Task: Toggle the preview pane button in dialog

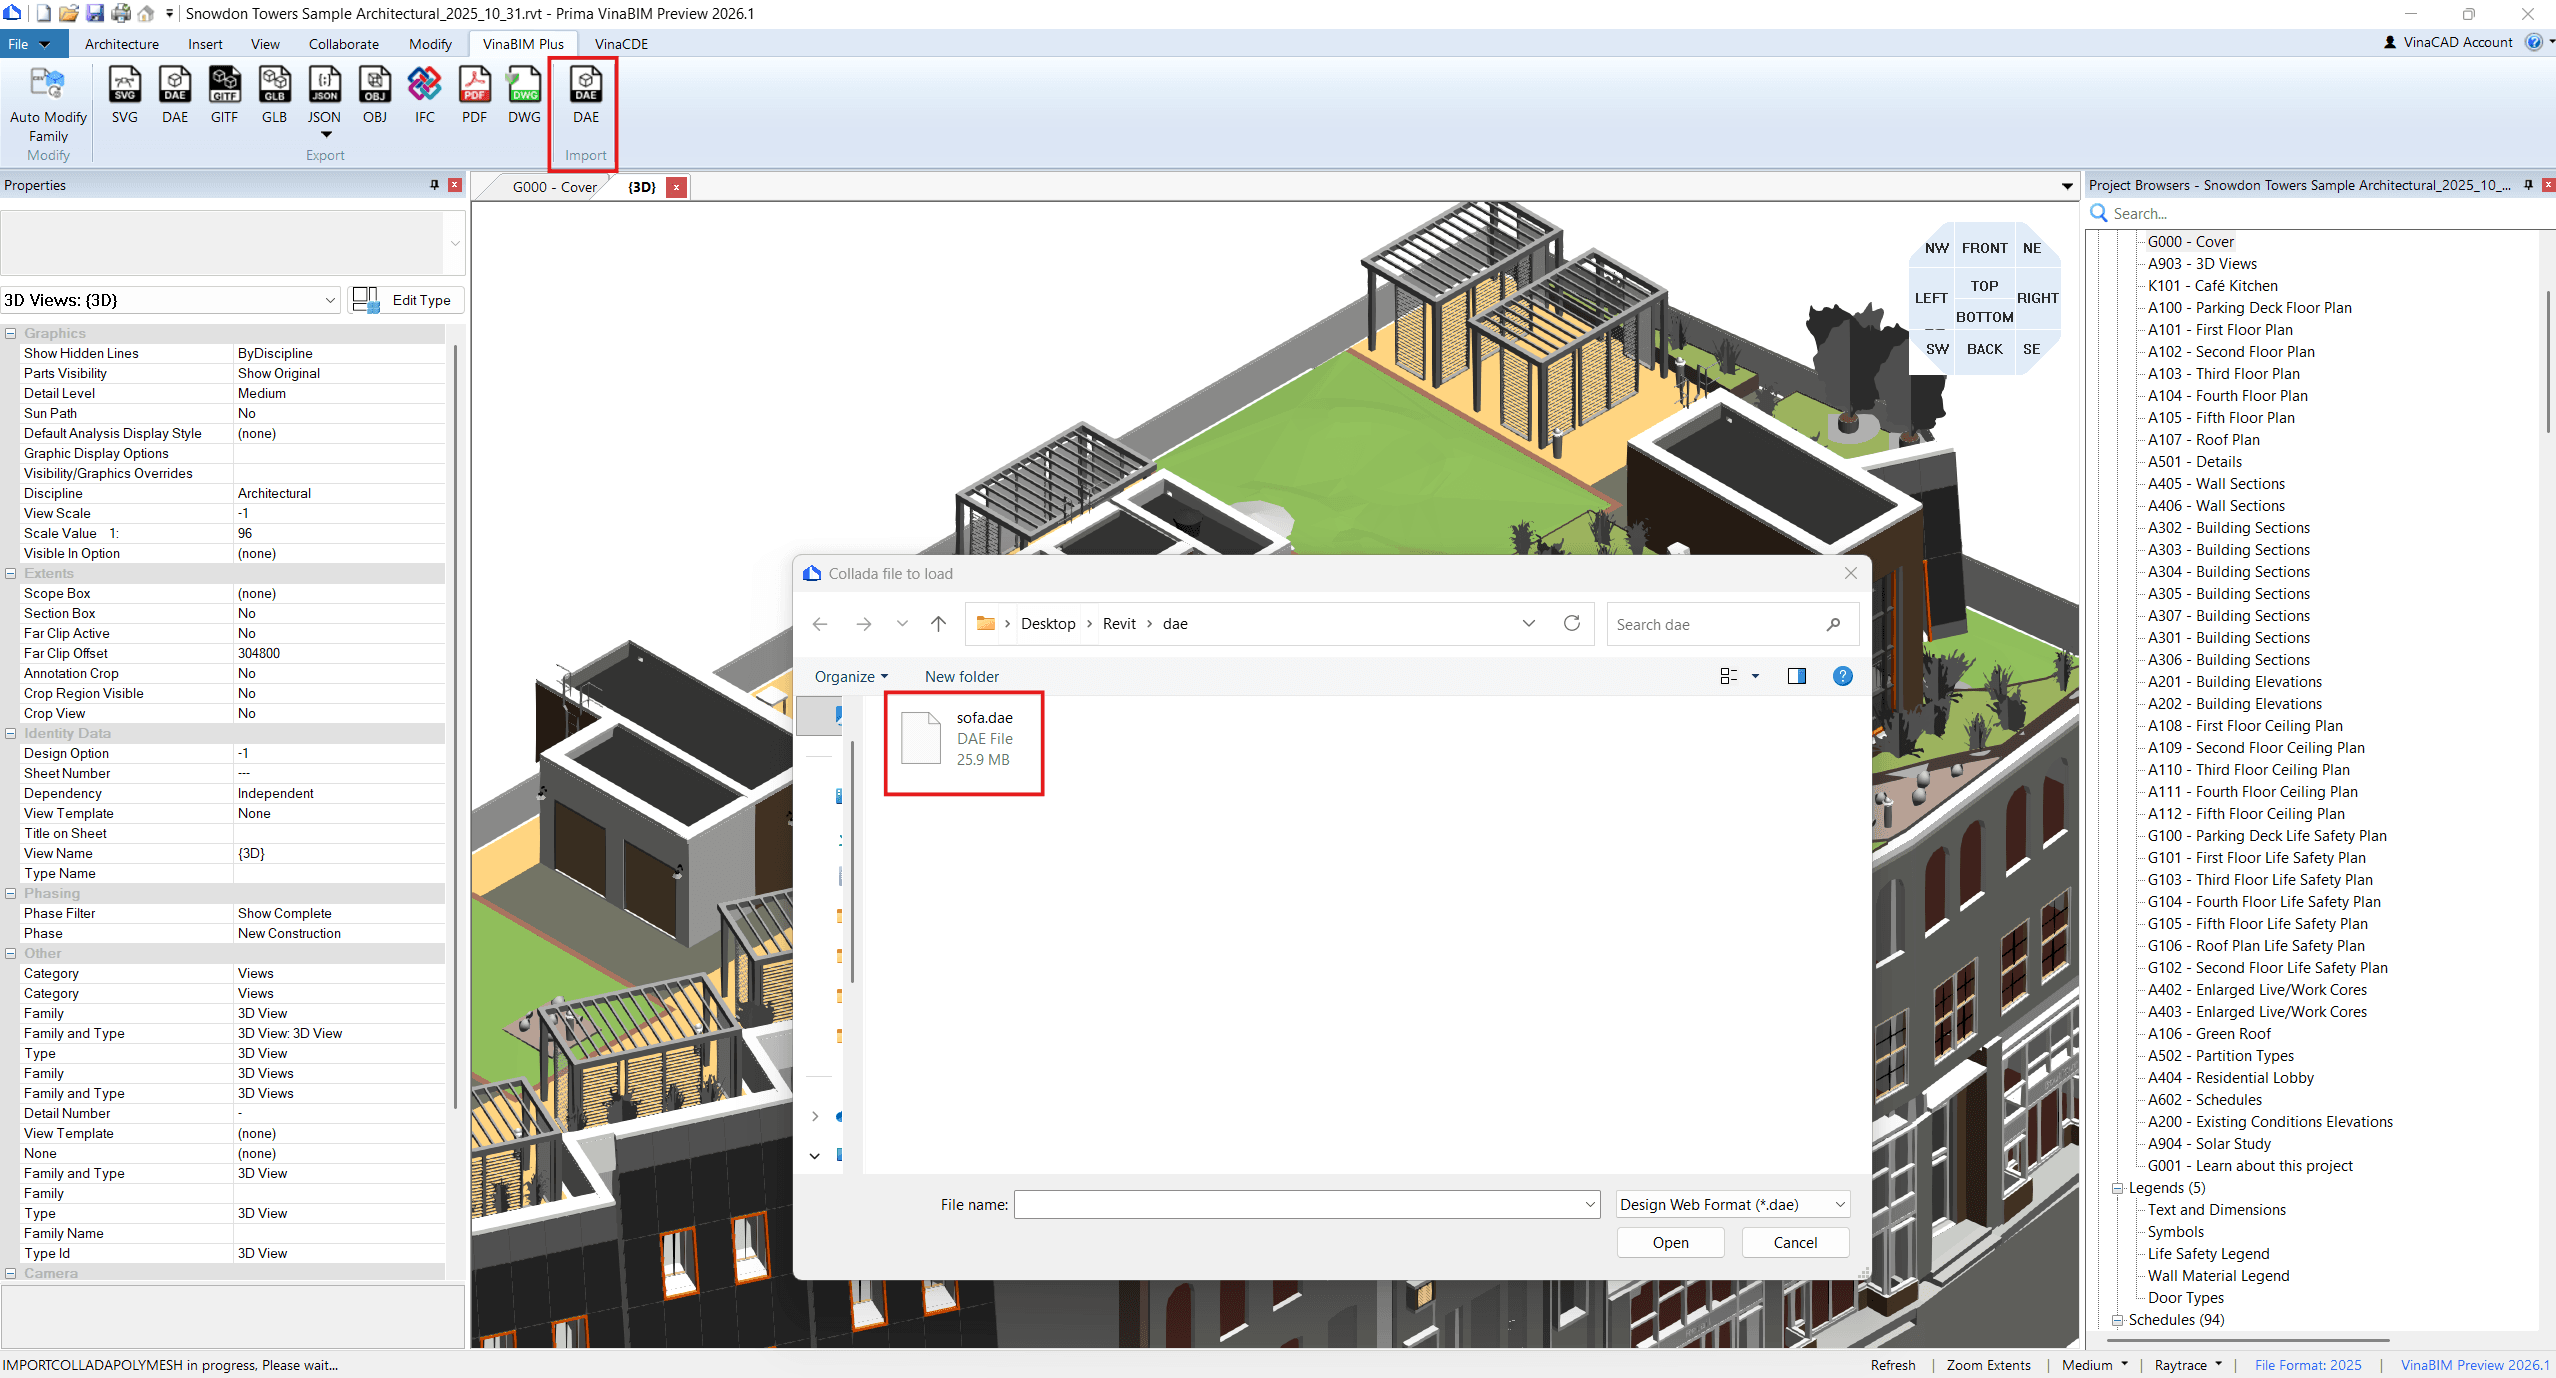Action: point(1796,676)
